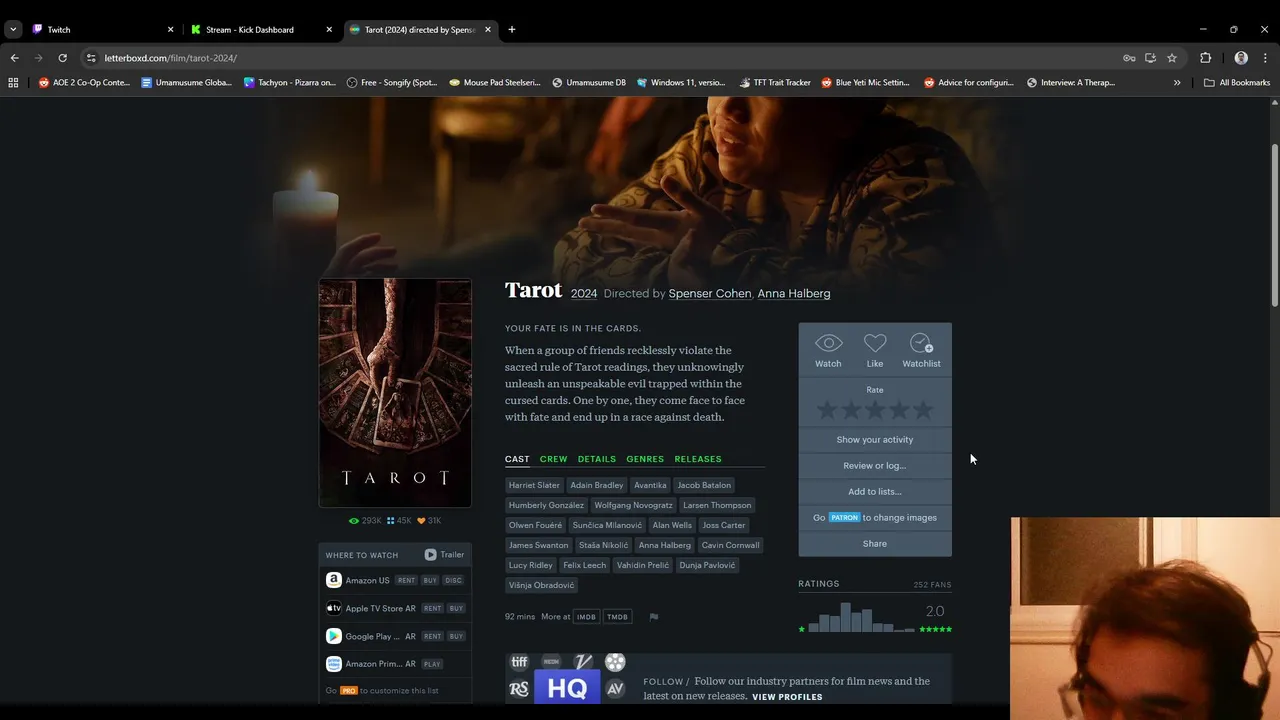The height and width of the screenshot is (720, 1280).
Task: Open Amazon US service icon
Action: (334, 580)
